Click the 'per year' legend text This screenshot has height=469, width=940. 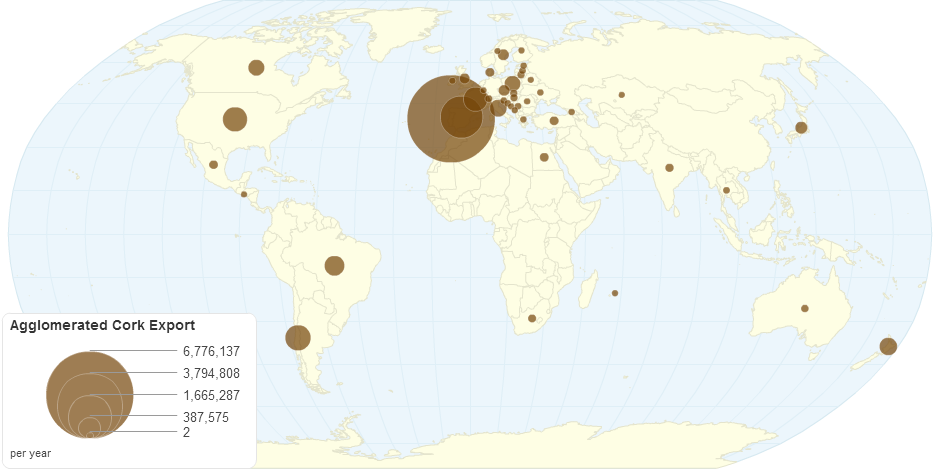(x=31, y=453)
